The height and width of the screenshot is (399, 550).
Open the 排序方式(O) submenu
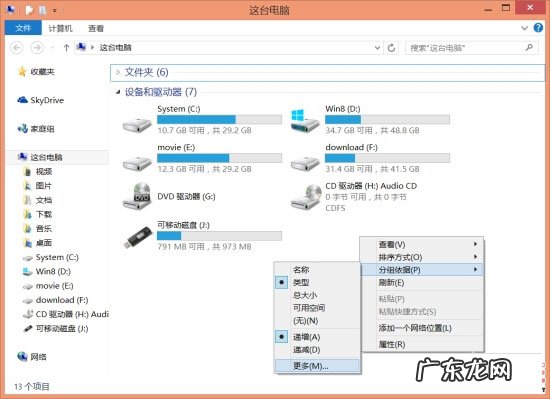422,257
